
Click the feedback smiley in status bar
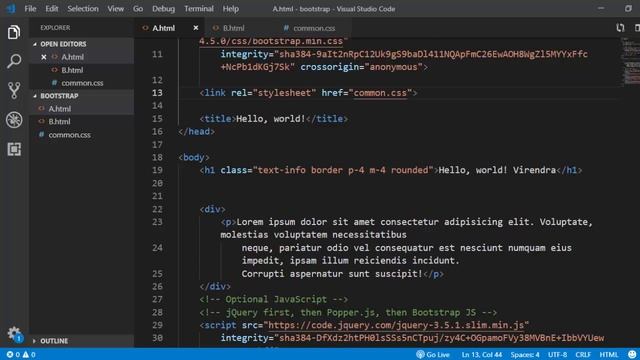pos(632,354)
